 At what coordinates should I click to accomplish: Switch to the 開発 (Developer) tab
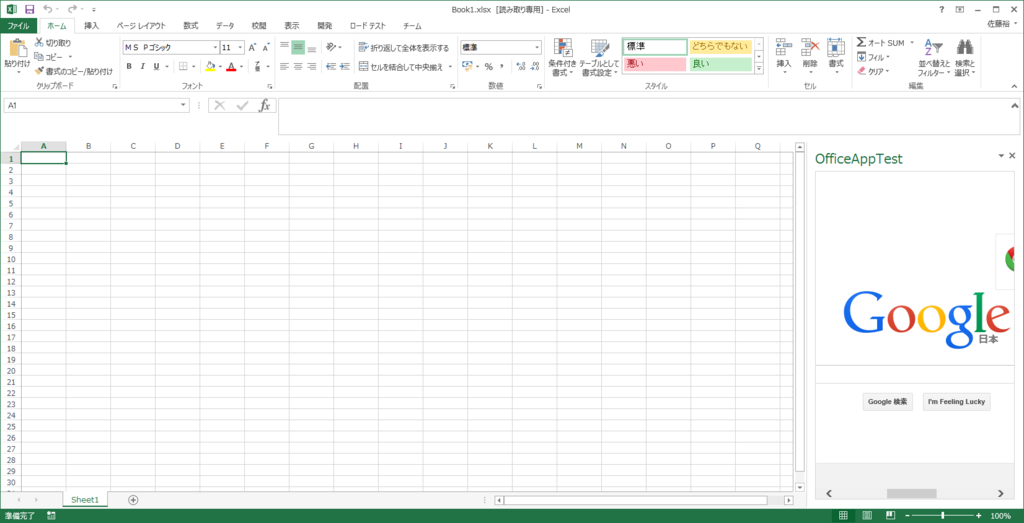[x=325, y=26]
